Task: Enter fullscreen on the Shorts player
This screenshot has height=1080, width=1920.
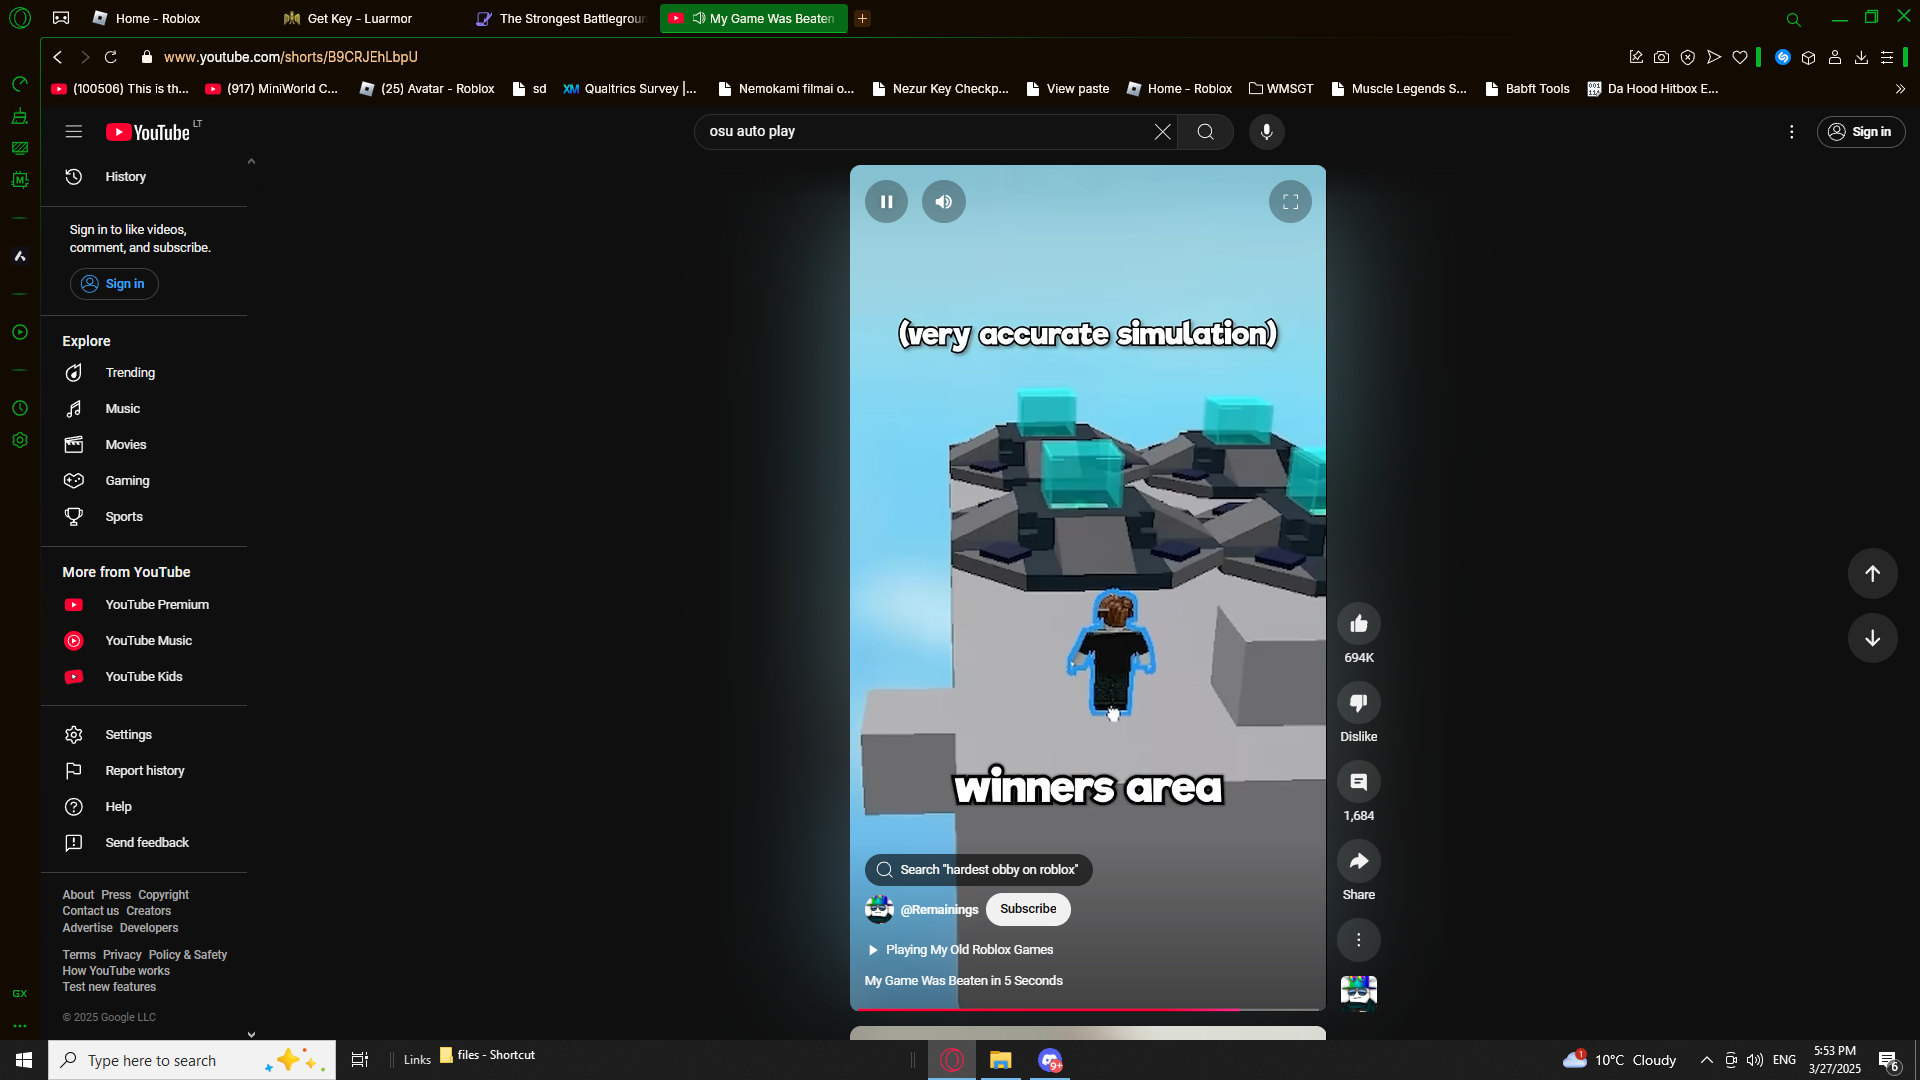Action: 1290,202
